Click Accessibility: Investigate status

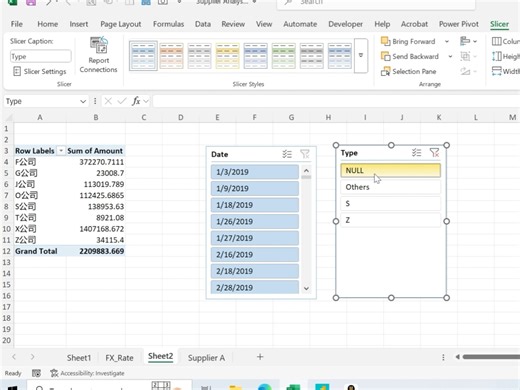click(x=87, y=373)
